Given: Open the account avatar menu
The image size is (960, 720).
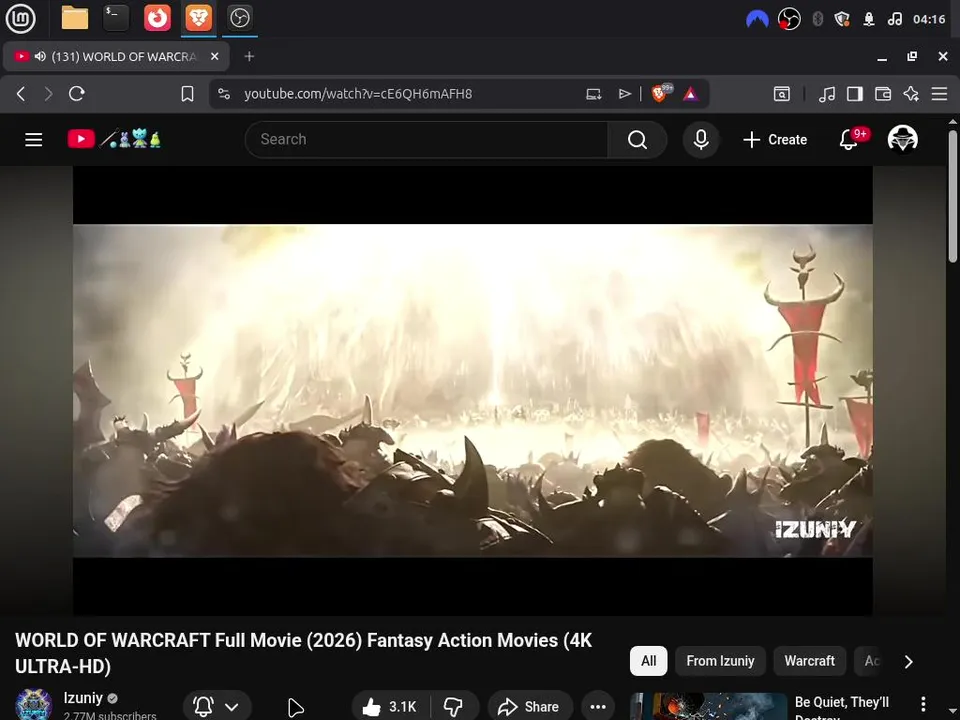Looking at the screenshot, I should point(902,139).
